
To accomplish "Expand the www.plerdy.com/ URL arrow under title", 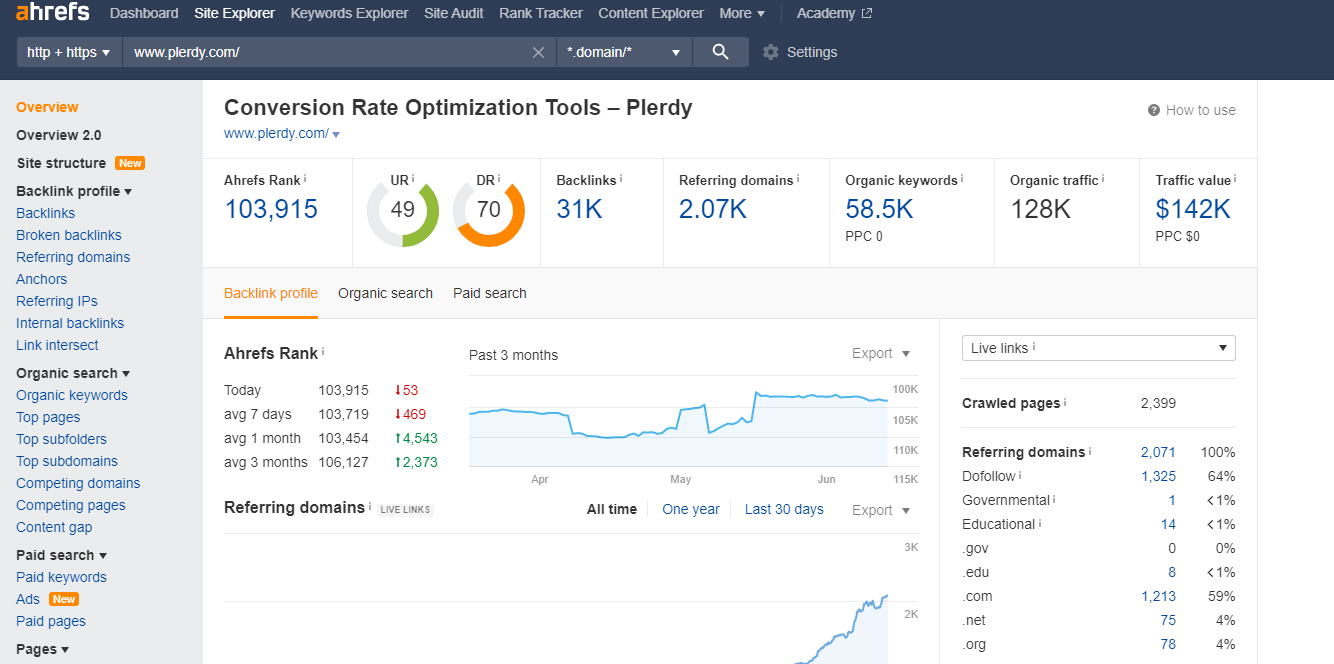I will coord(336,134).
